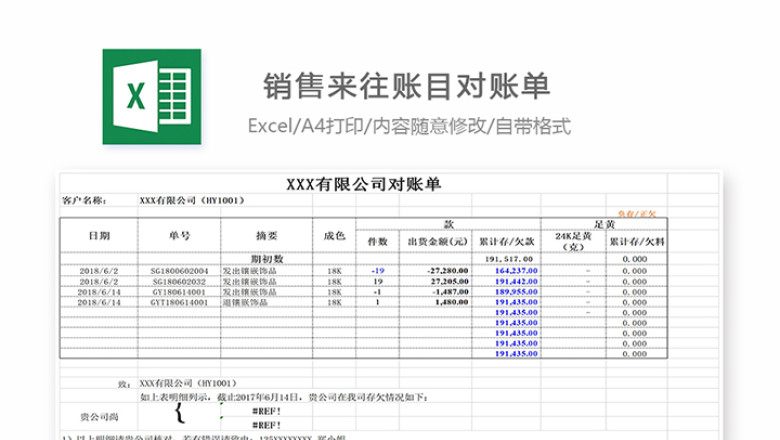Select the blue balance 191,442.00
Screen dimensions: 780x440
point(516,281)
